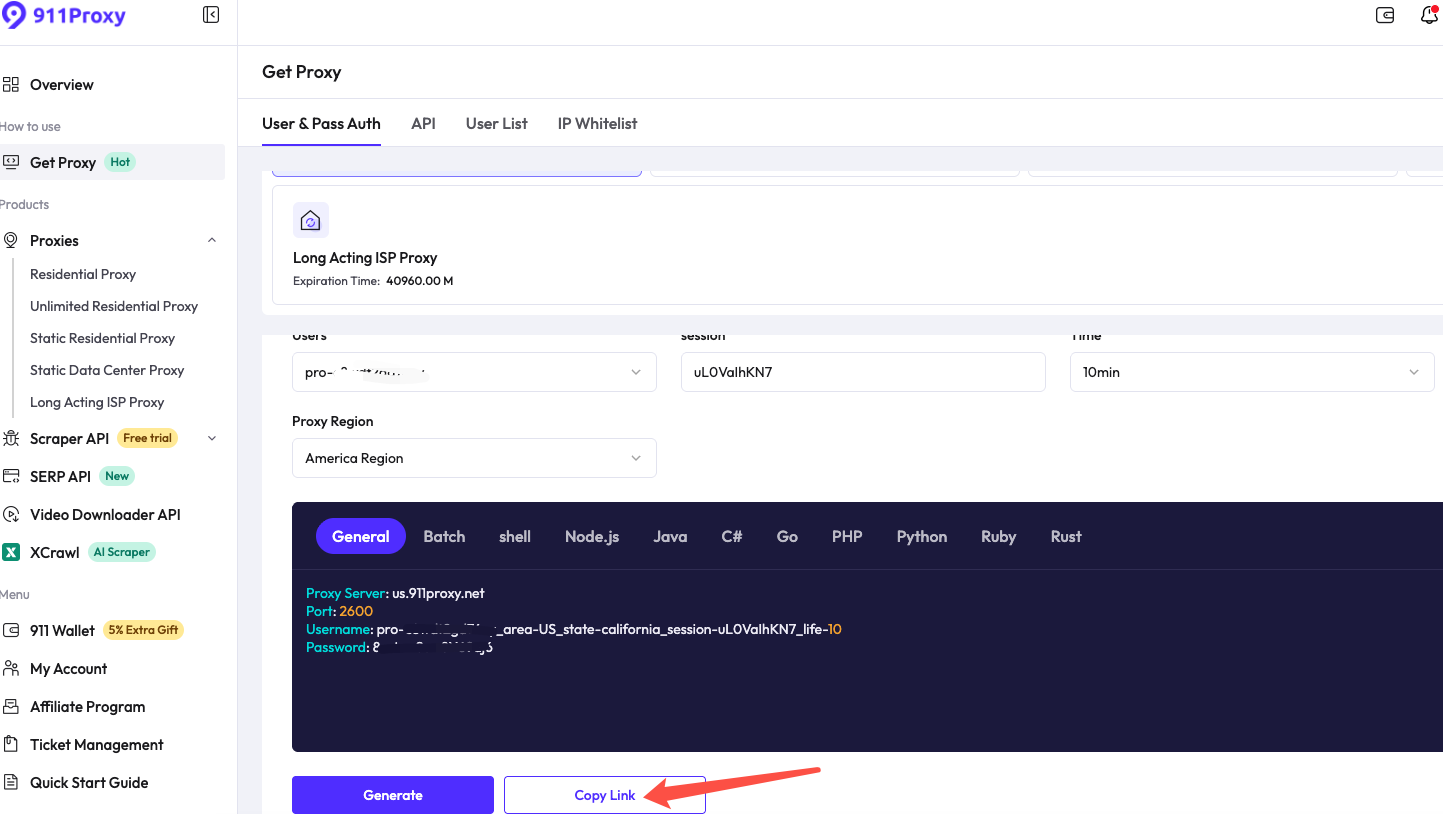
Task: Click the 40960.00 M expiration value
Action: click(420, 281)
